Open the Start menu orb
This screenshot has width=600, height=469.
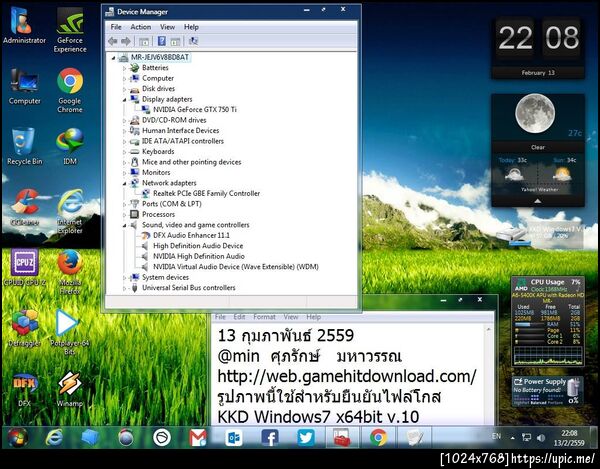click(x=17, y=437)
